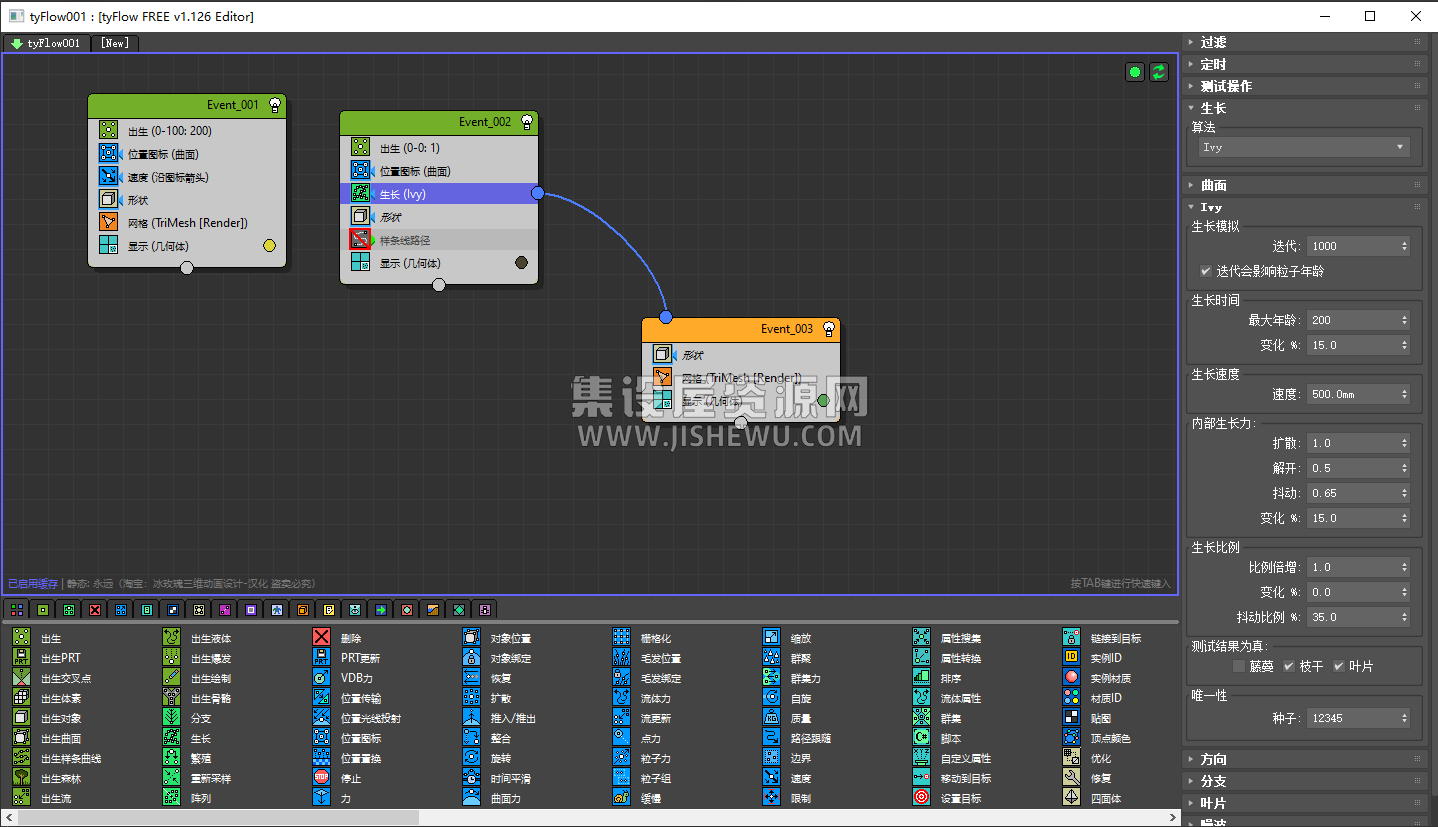This screenshot has height=827, width=1438.
Task: Select the tyFlow001 tab
Action: click(46, 43)
